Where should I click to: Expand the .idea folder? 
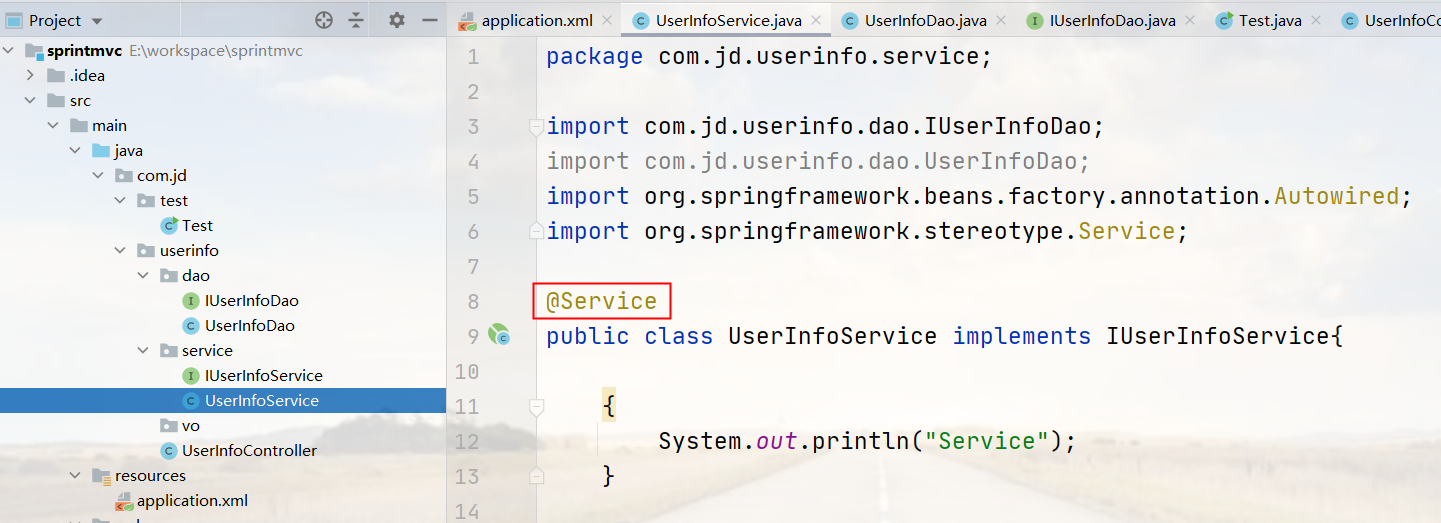coord(31,76)
